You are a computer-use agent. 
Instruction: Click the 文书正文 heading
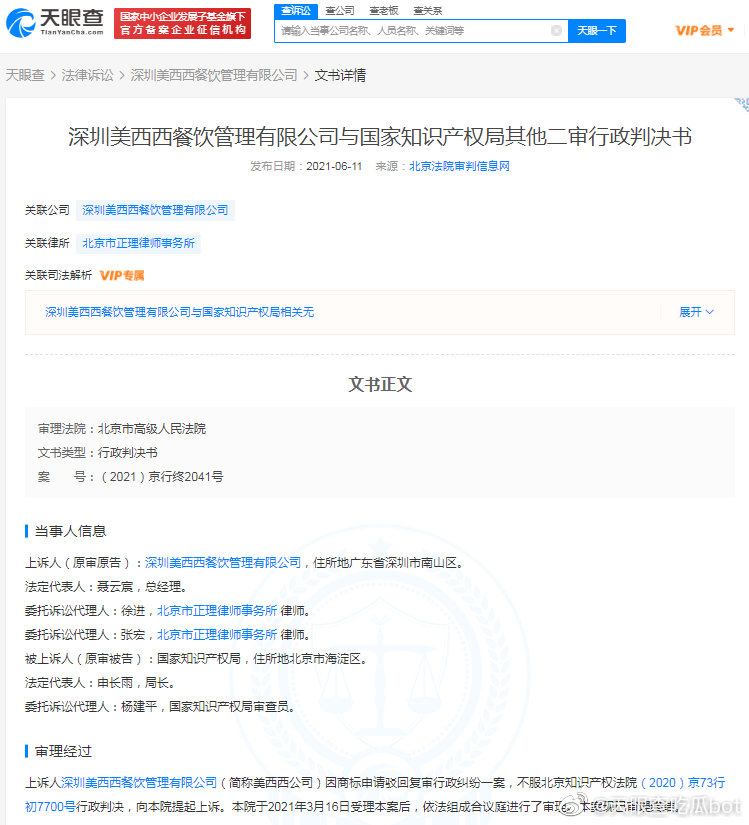click(x=380, y=384)
